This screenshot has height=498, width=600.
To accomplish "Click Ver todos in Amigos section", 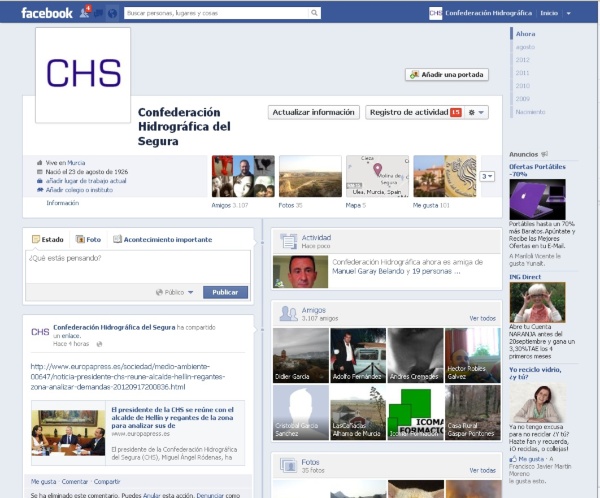I will tap(482, 318).
